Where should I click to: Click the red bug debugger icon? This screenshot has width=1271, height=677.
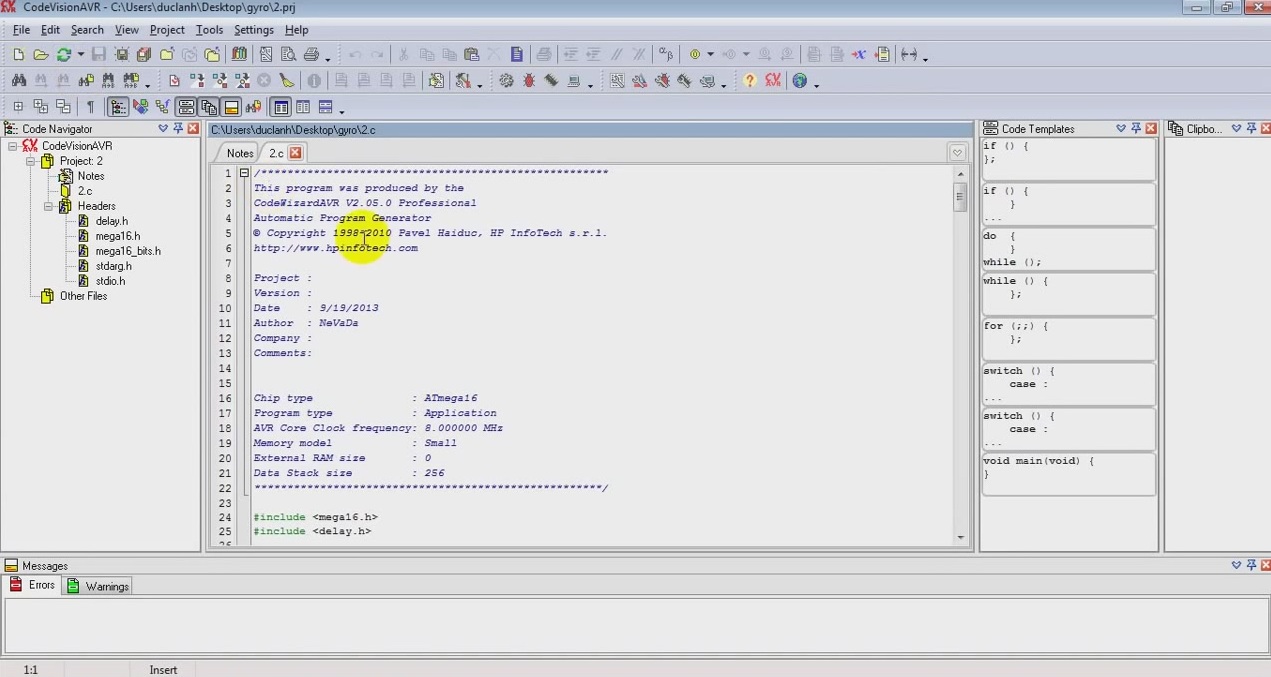528,81
